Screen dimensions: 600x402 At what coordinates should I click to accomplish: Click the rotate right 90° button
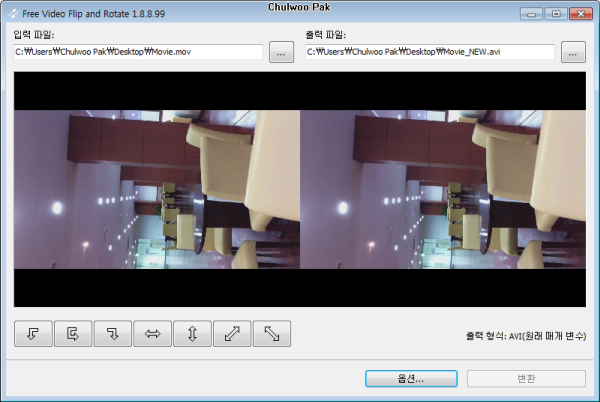113,335
